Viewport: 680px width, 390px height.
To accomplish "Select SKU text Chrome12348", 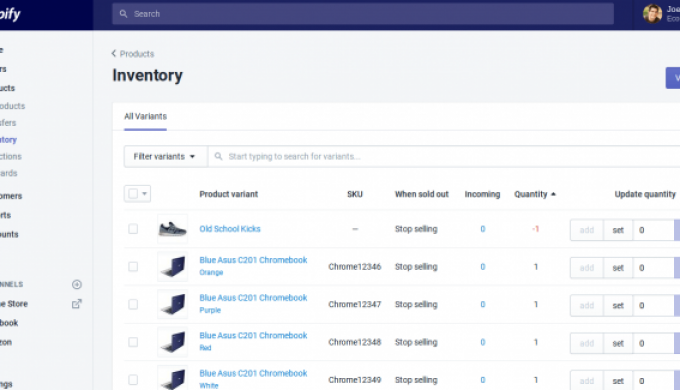I will 355,342.
